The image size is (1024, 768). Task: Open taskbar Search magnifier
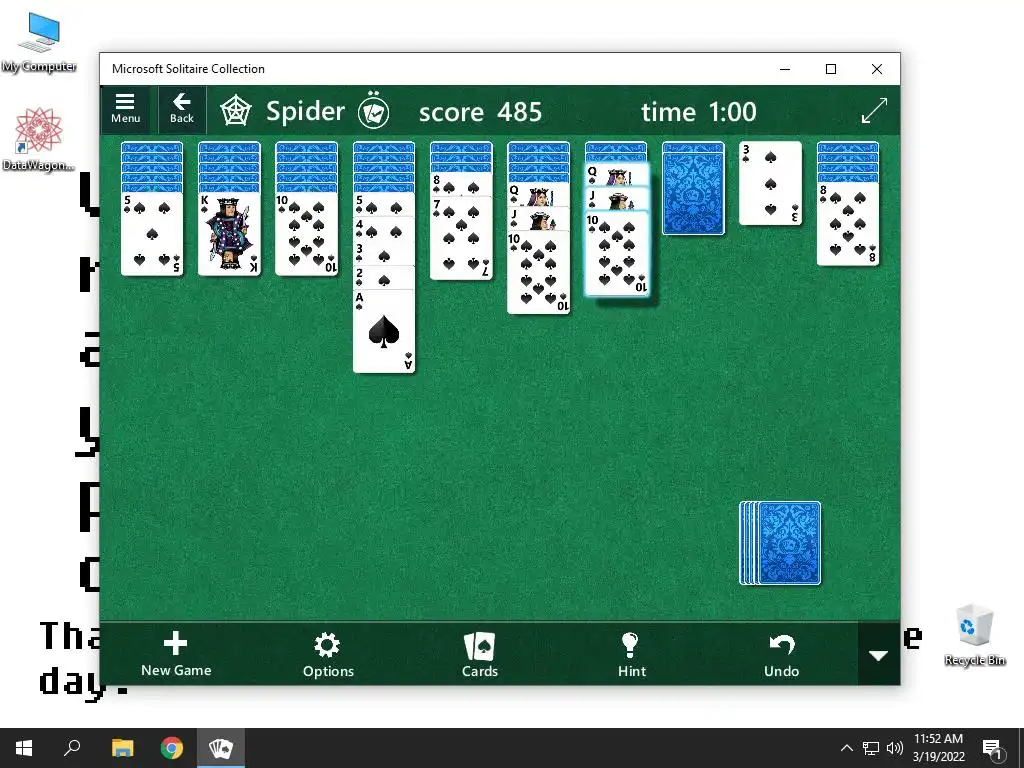pos(72,748)
